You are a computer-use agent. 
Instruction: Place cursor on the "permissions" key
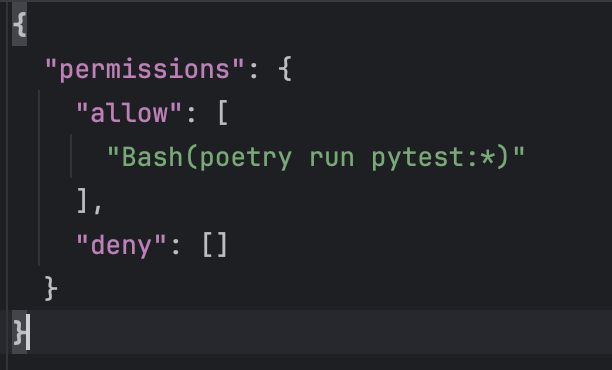click(x=144, y=69)
